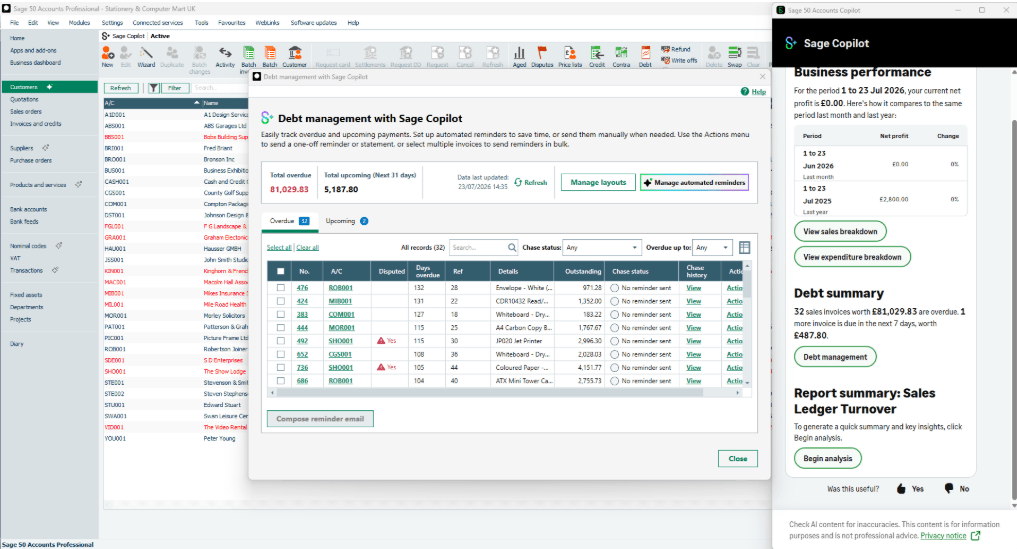Click Begin analysis button in Copilot
The height and width of the screenshot is (549, 1017).
pos(828,458)
